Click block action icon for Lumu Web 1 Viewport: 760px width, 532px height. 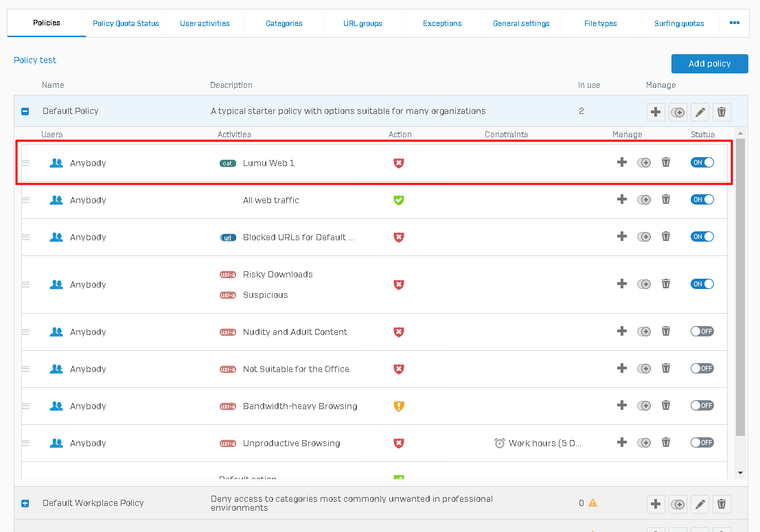point(399,163)
